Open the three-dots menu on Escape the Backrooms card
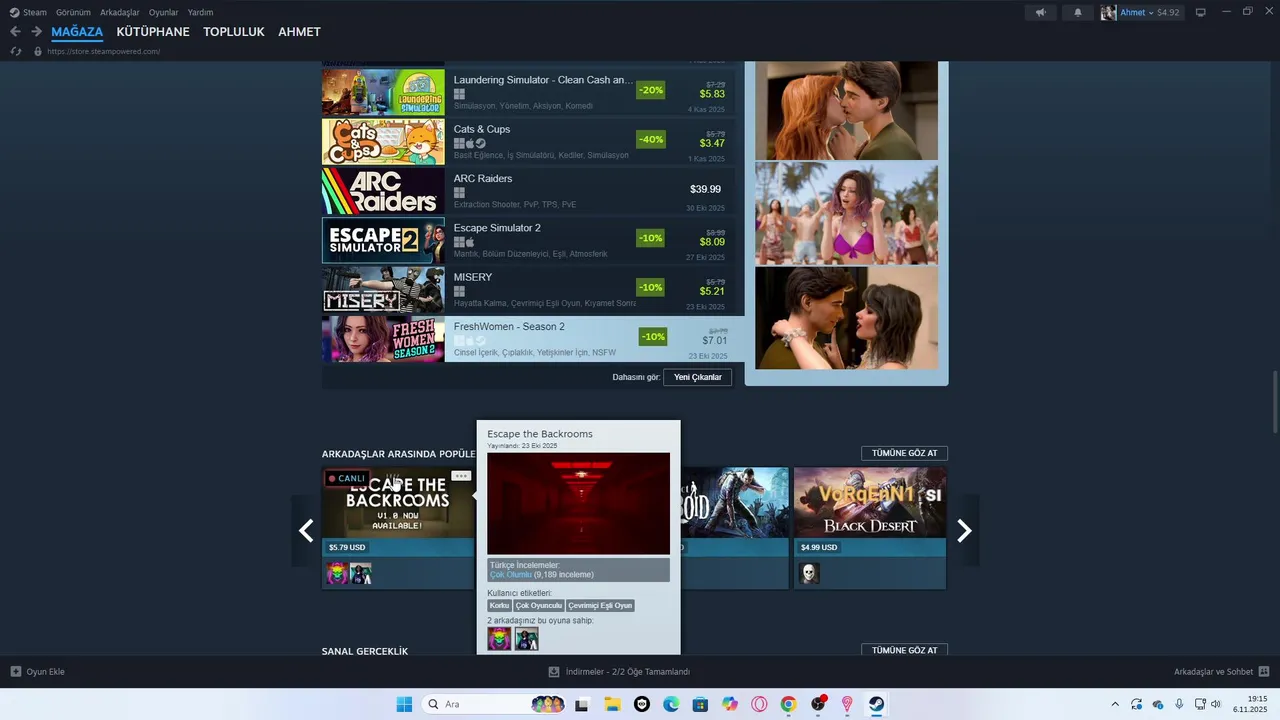Image resolution: width=1280 pixels, height=720 pixels. (461, 476)
